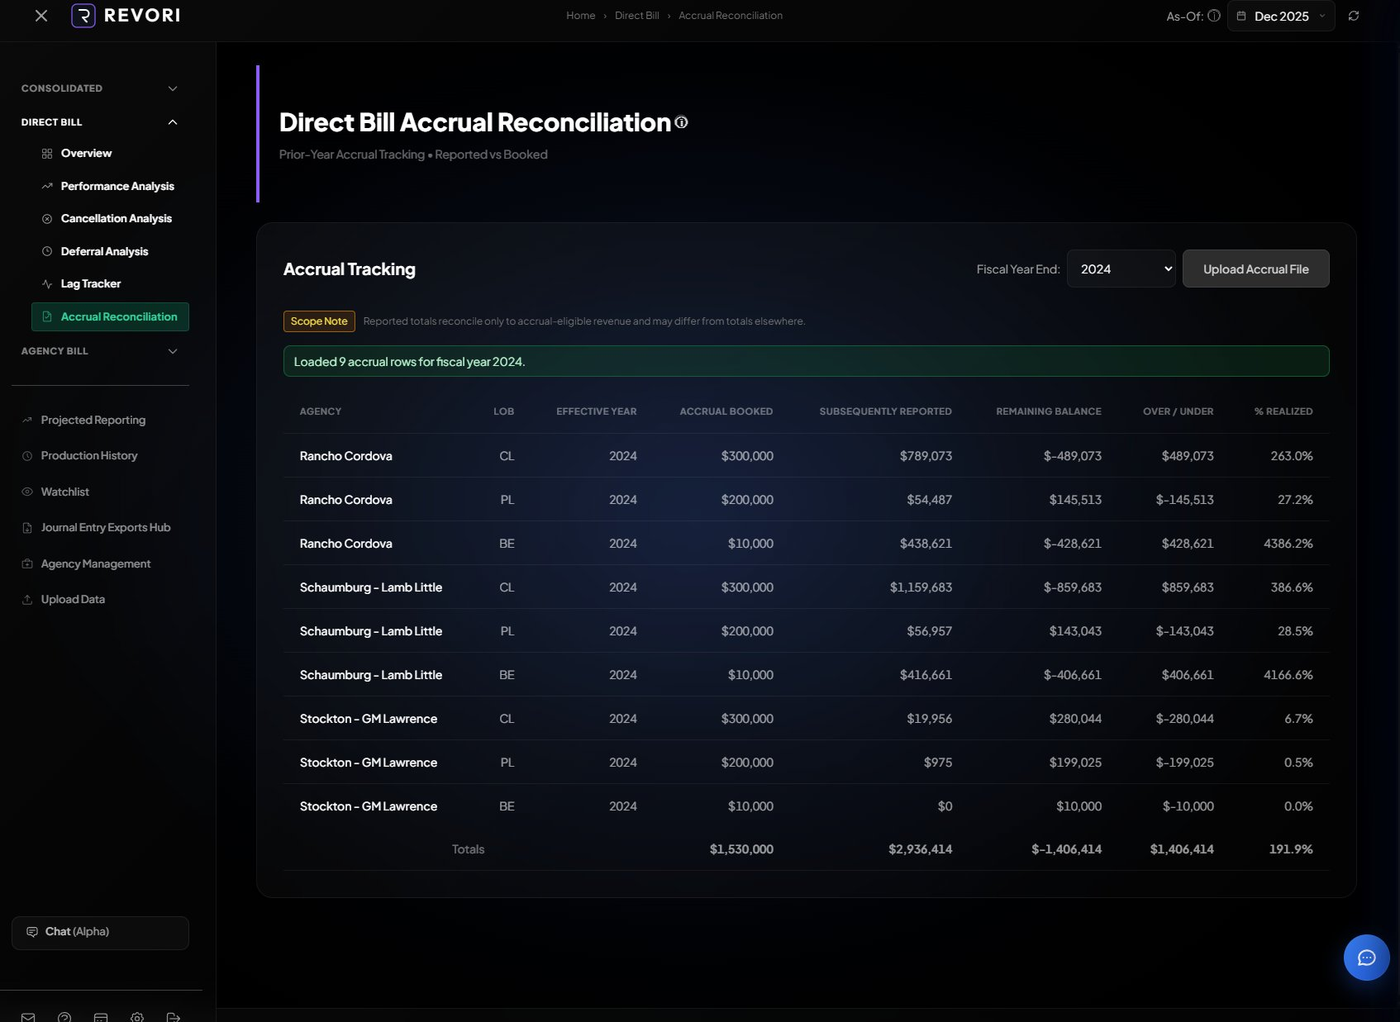Click Accrual Reconciliation breadcrumb text
Image resolution: width=1400 pixels, height=1022 pixels.
tap(730, 16)
